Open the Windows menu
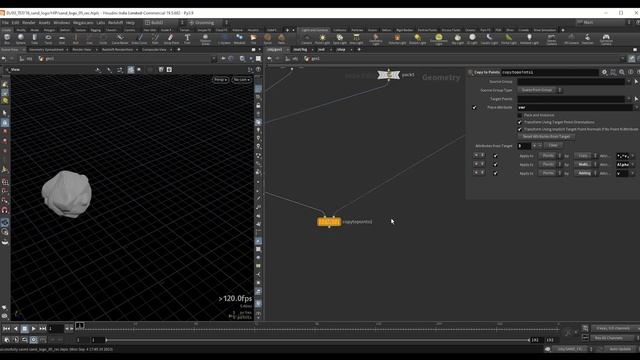Screen dimensions: 640x360 [62, 22]
